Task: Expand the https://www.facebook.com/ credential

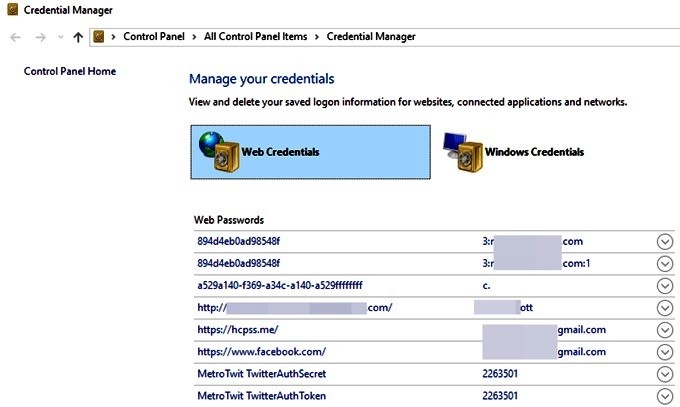Action: 664,352
